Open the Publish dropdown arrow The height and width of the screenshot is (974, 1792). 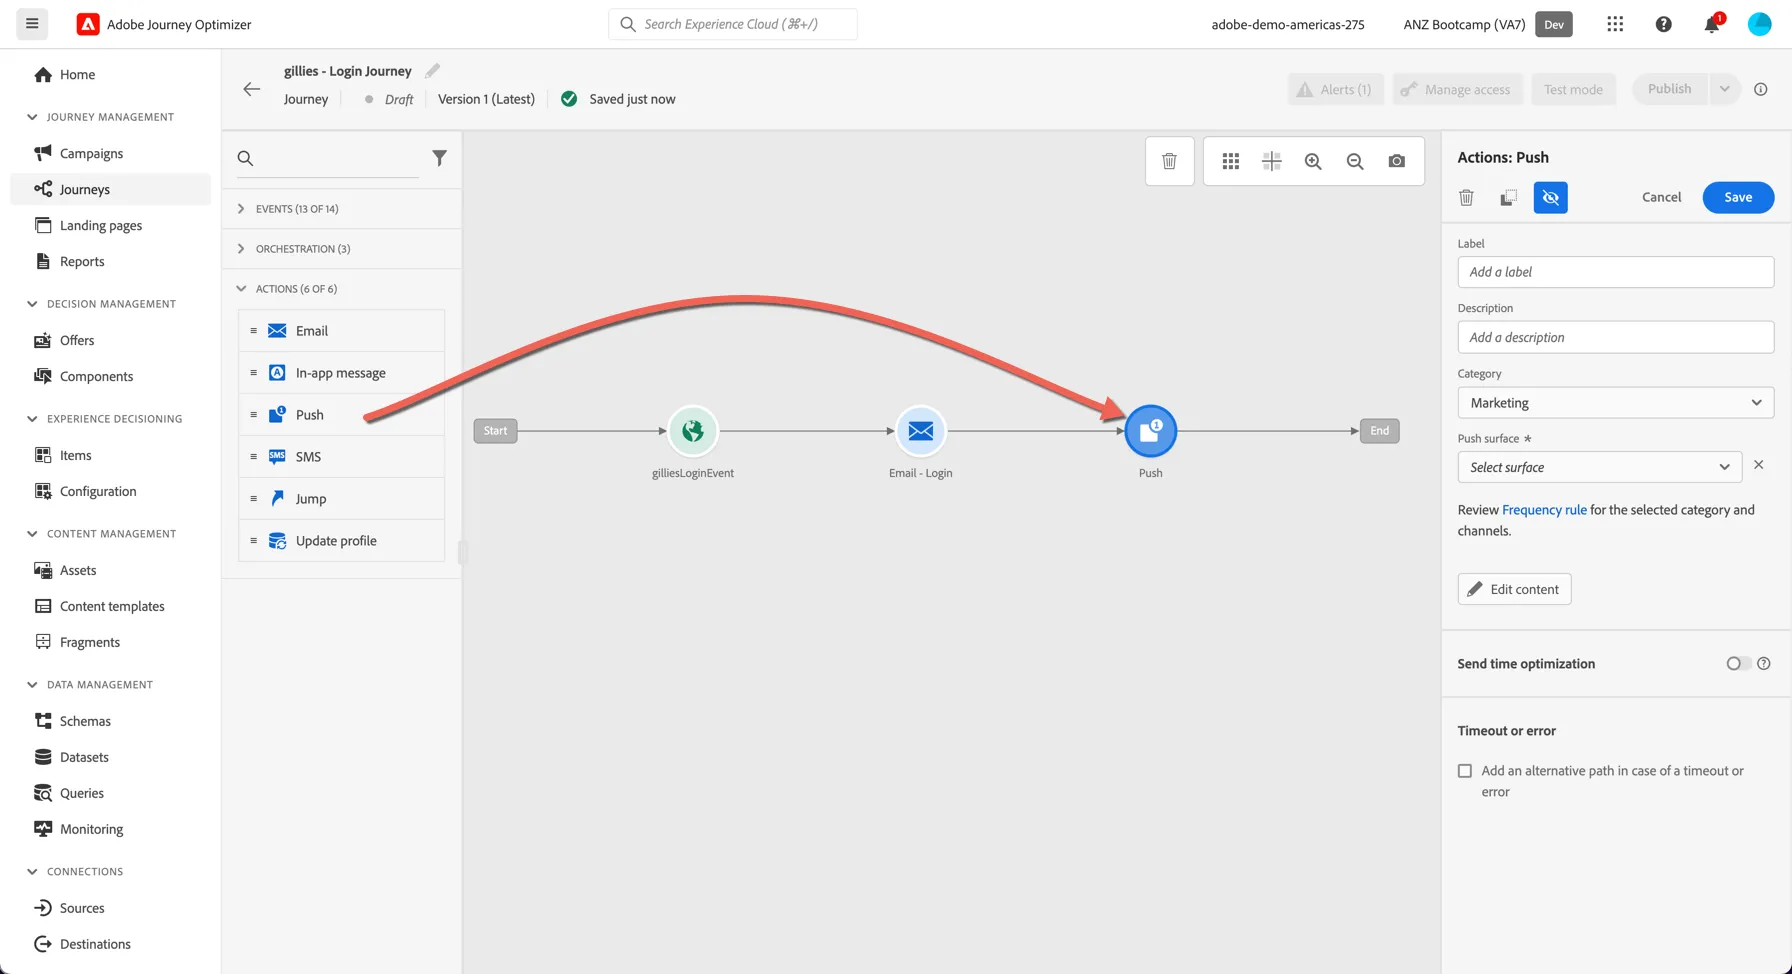[x=1724, y=89]
